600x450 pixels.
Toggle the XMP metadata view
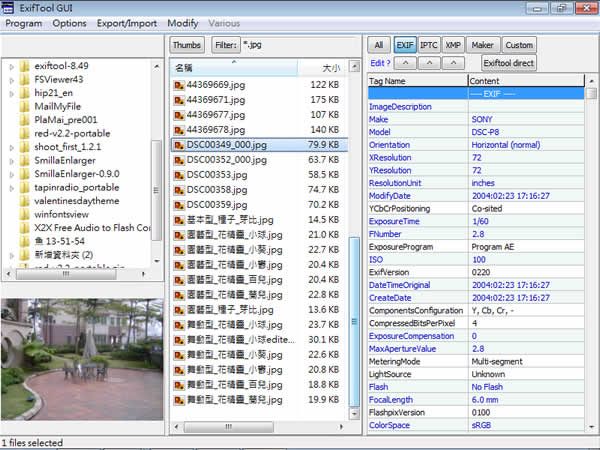pyautogui.click(x=453, y=45)
